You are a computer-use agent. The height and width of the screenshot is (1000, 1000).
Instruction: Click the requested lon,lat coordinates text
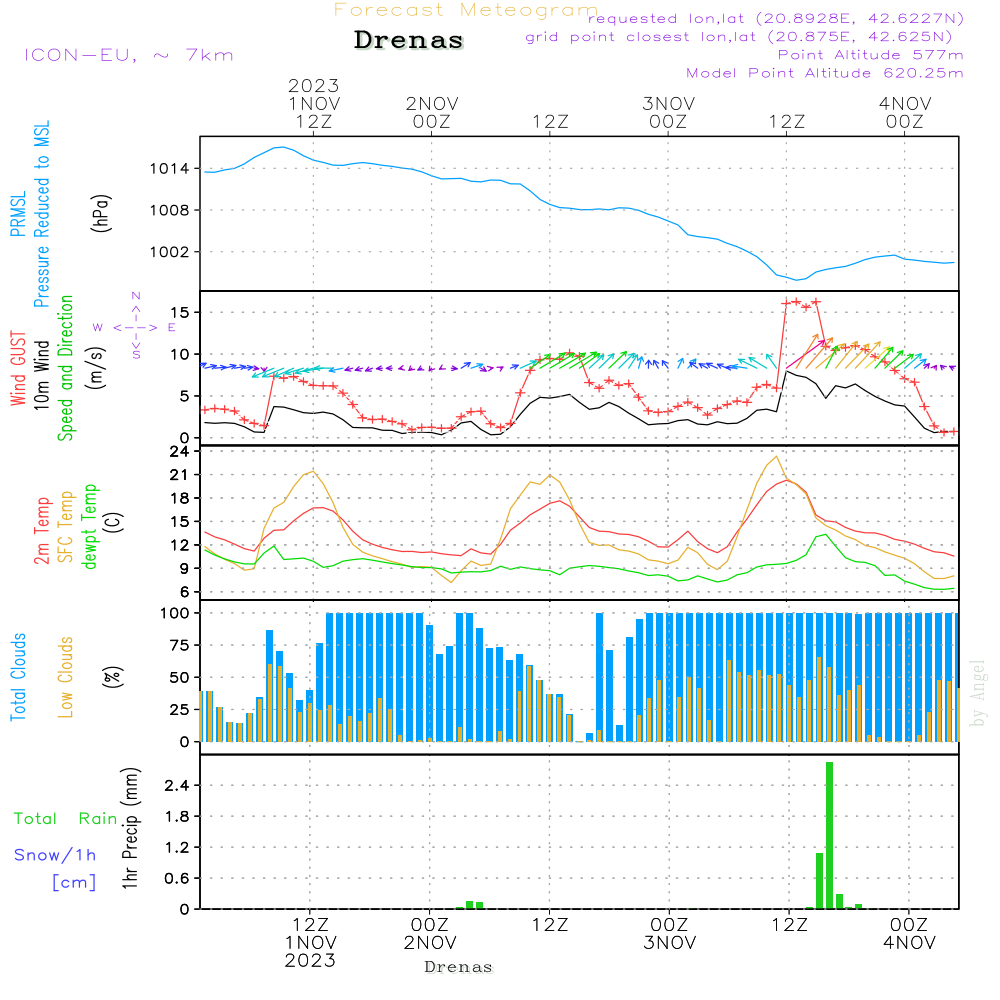pos(776,18)
